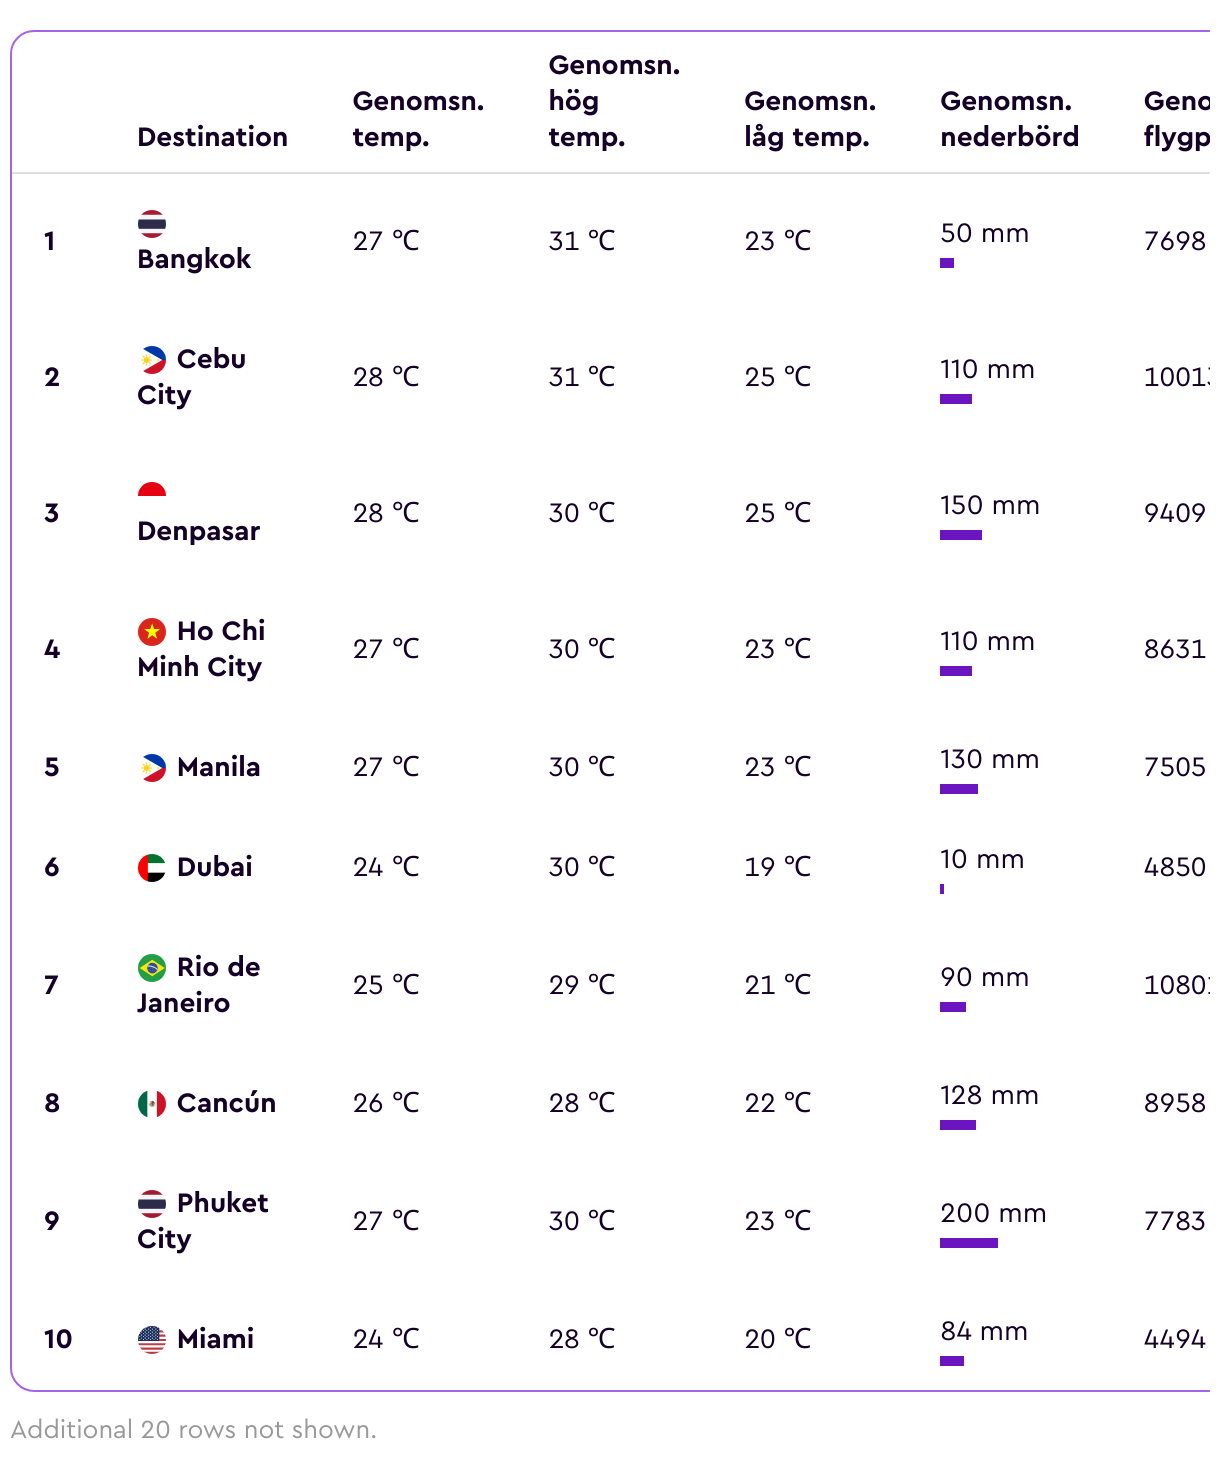Image resolution: width=1220 pixels, height=1458 pixels.
Task: Click the USA flag next to Miami
Action: [152, 1339]
